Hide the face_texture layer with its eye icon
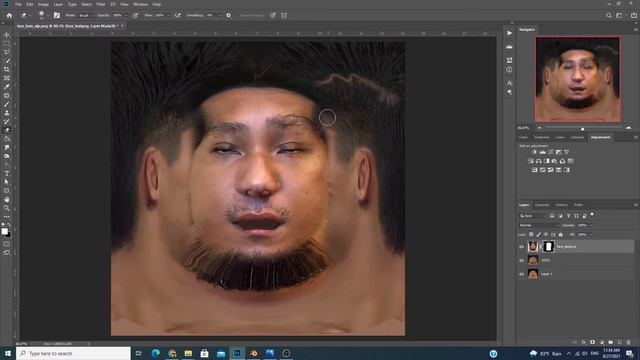The height and width of the screenshot is (360, 640). coord(521,247)
